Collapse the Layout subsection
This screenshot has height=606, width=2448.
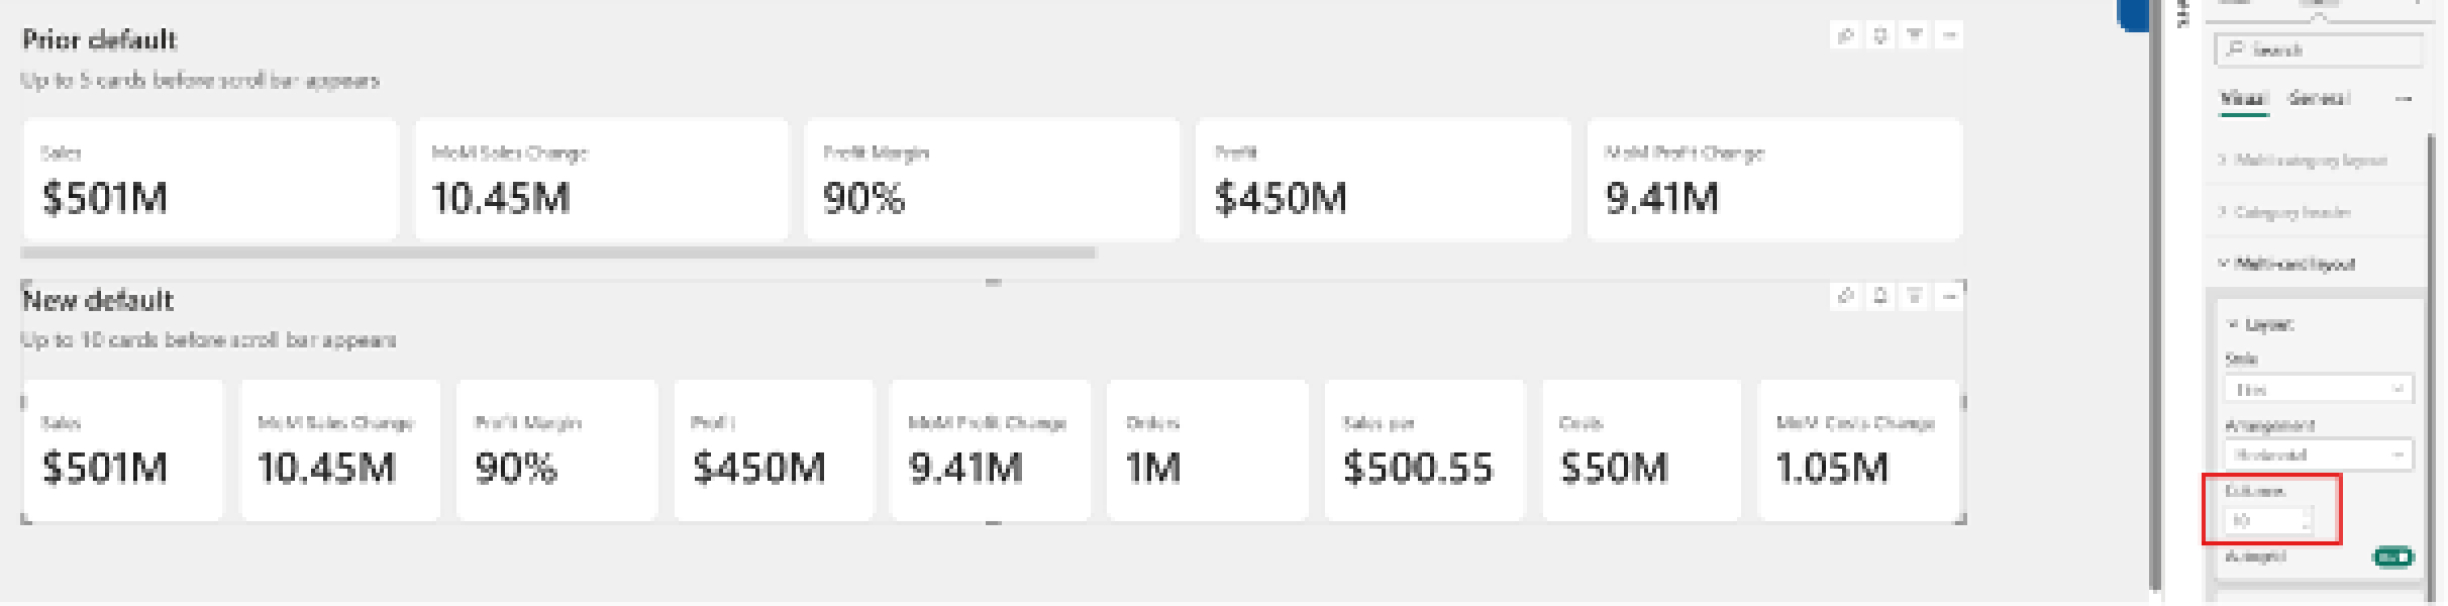tap(2260, 324)
